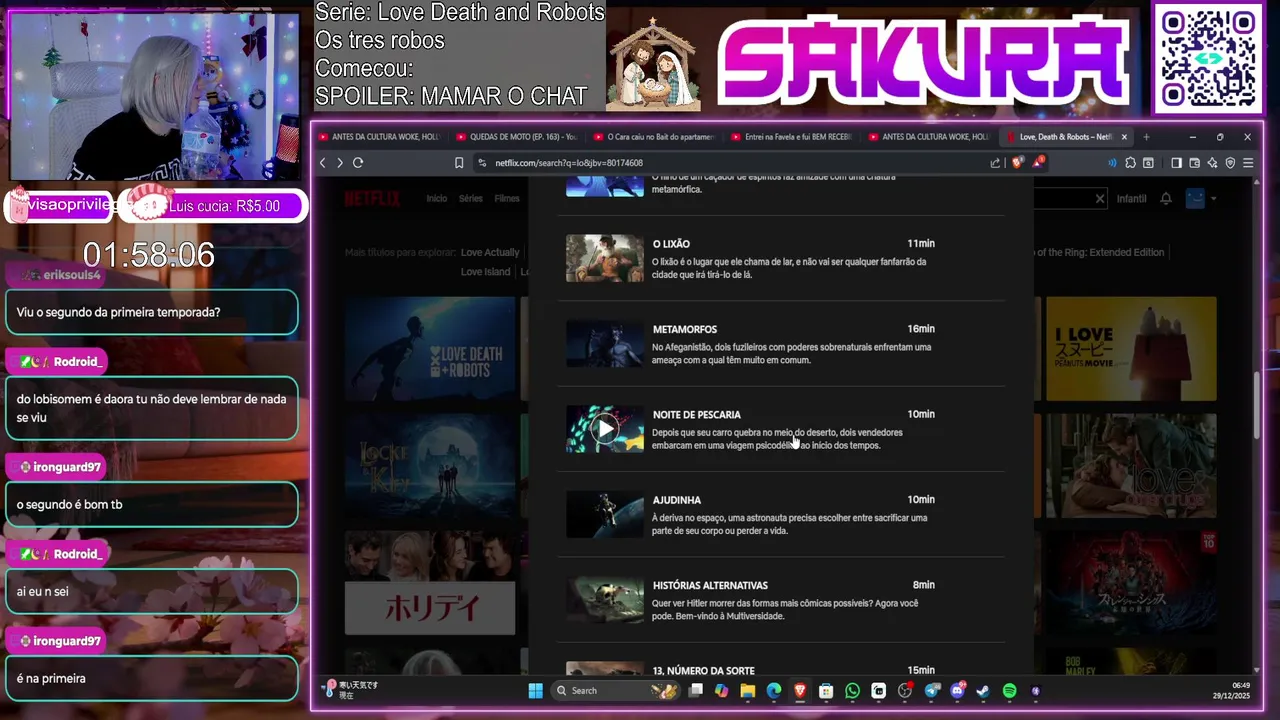
Task: Select the AJUDINHA episode title
Action: (x=677, y=500)
